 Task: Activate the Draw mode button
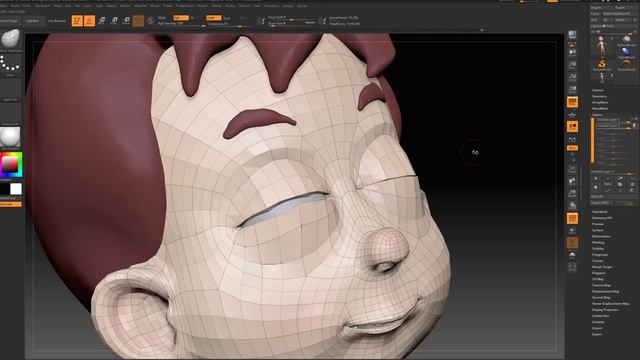89,21
